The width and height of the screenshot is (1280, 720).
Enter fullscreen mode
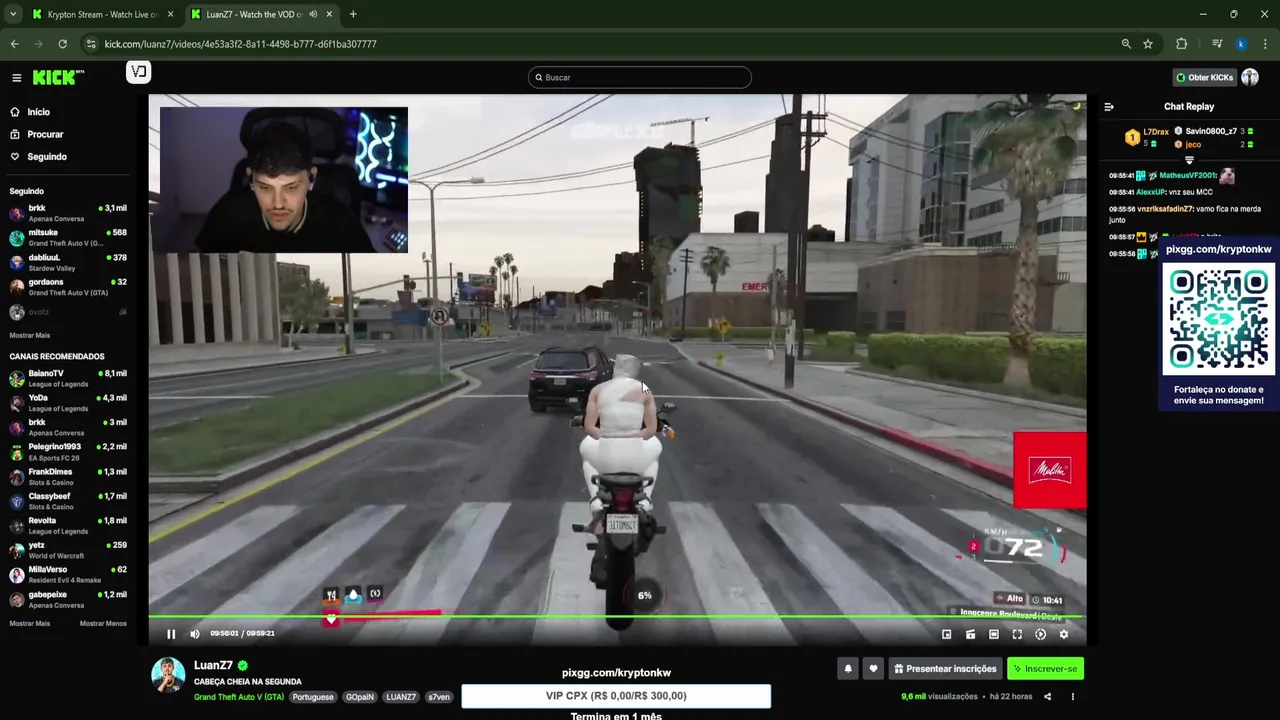pyautogui.click(x=1017, y=634)
